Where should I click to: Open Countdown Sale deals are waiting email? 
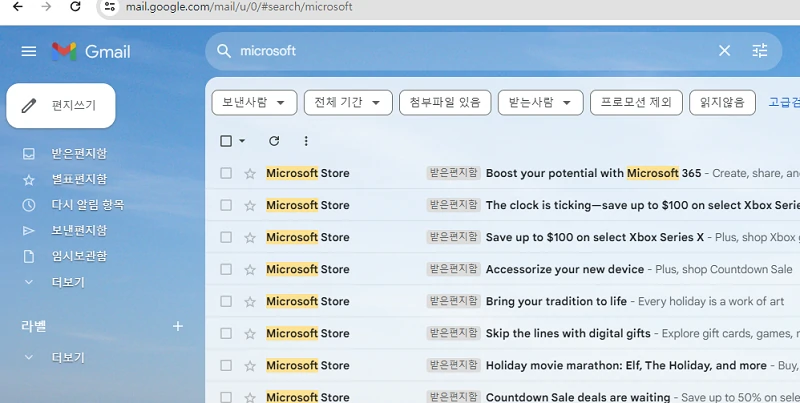tap(578, 397)
